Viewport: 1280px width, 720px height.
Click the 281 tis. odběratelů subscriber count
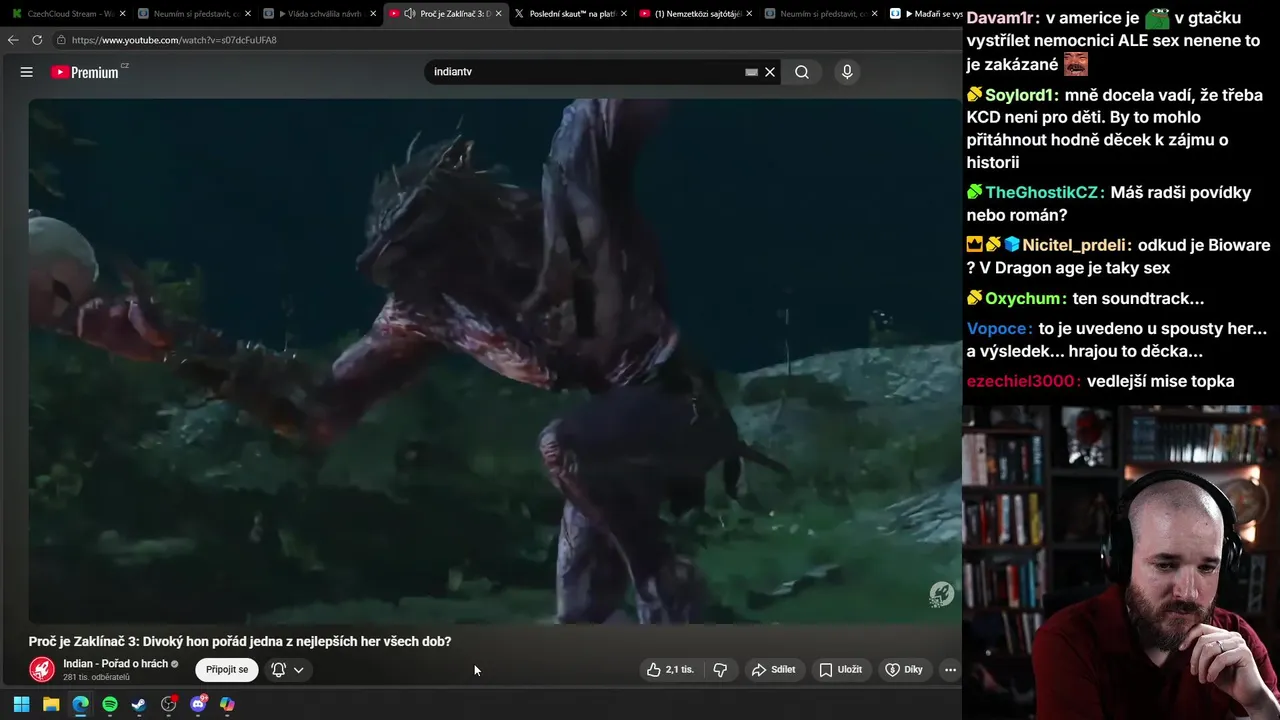click(x=96, y=678)
